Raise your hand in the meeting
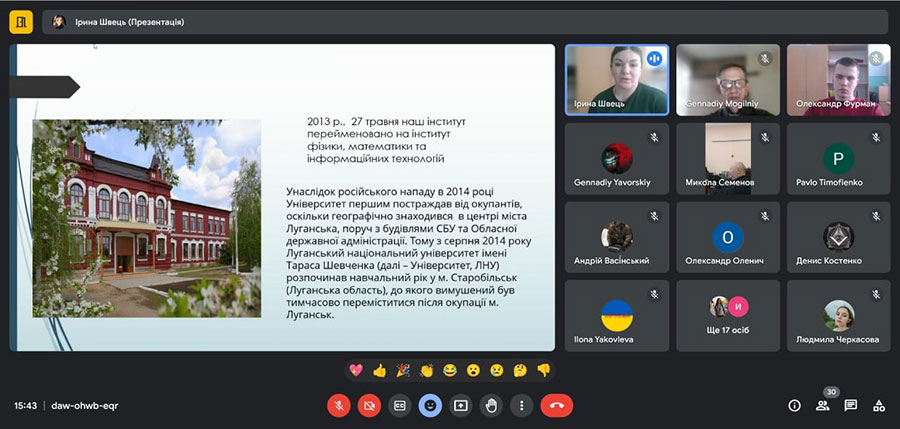The width and height of the screenshot is (900, 429). [x=491, y=405]
